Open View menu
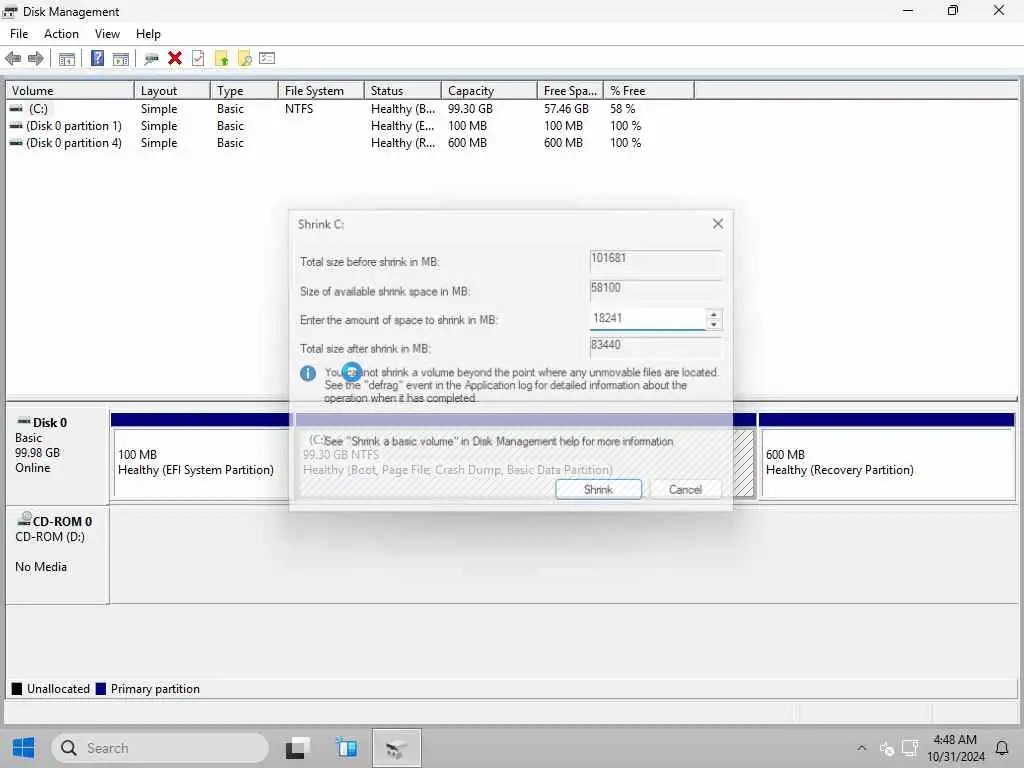Viewport: 1024px width, 768px height. click(107, 34)
